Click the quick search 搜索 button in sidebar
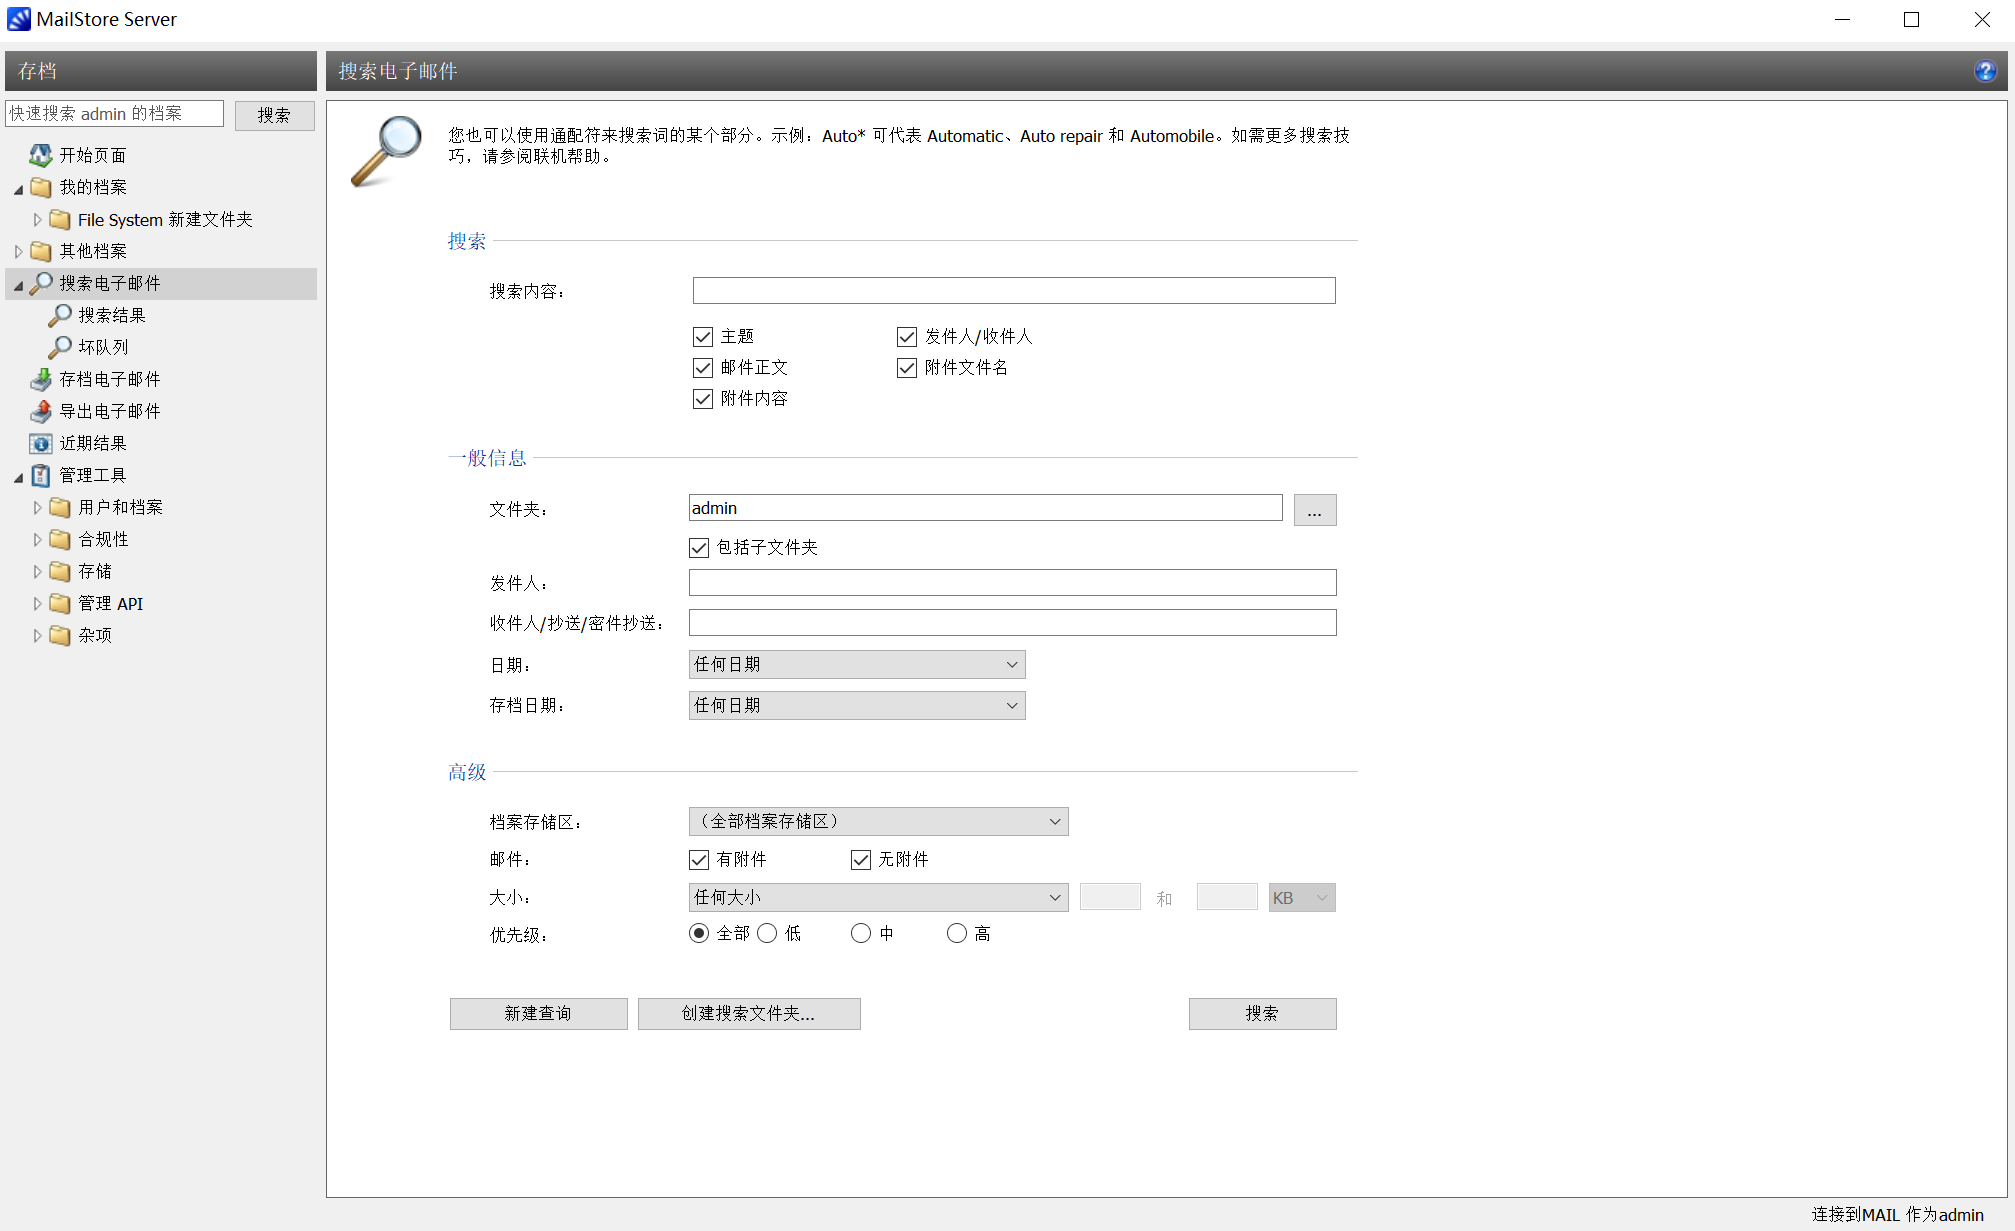This screenshot has height=1231, width=2015. pyautogui.click(x=274, y=115)
